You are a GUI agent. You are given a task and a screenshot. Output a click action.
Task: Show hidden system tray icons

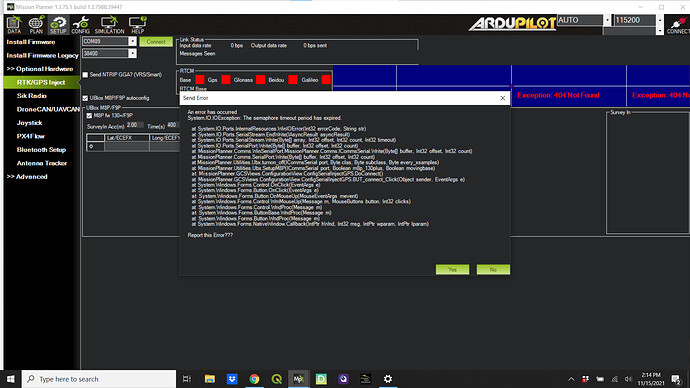(571, 379)
